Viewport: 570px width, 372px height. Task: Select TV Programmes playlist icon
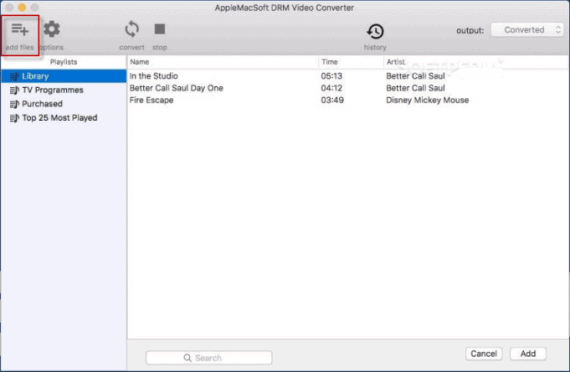[x=15, y=90]
